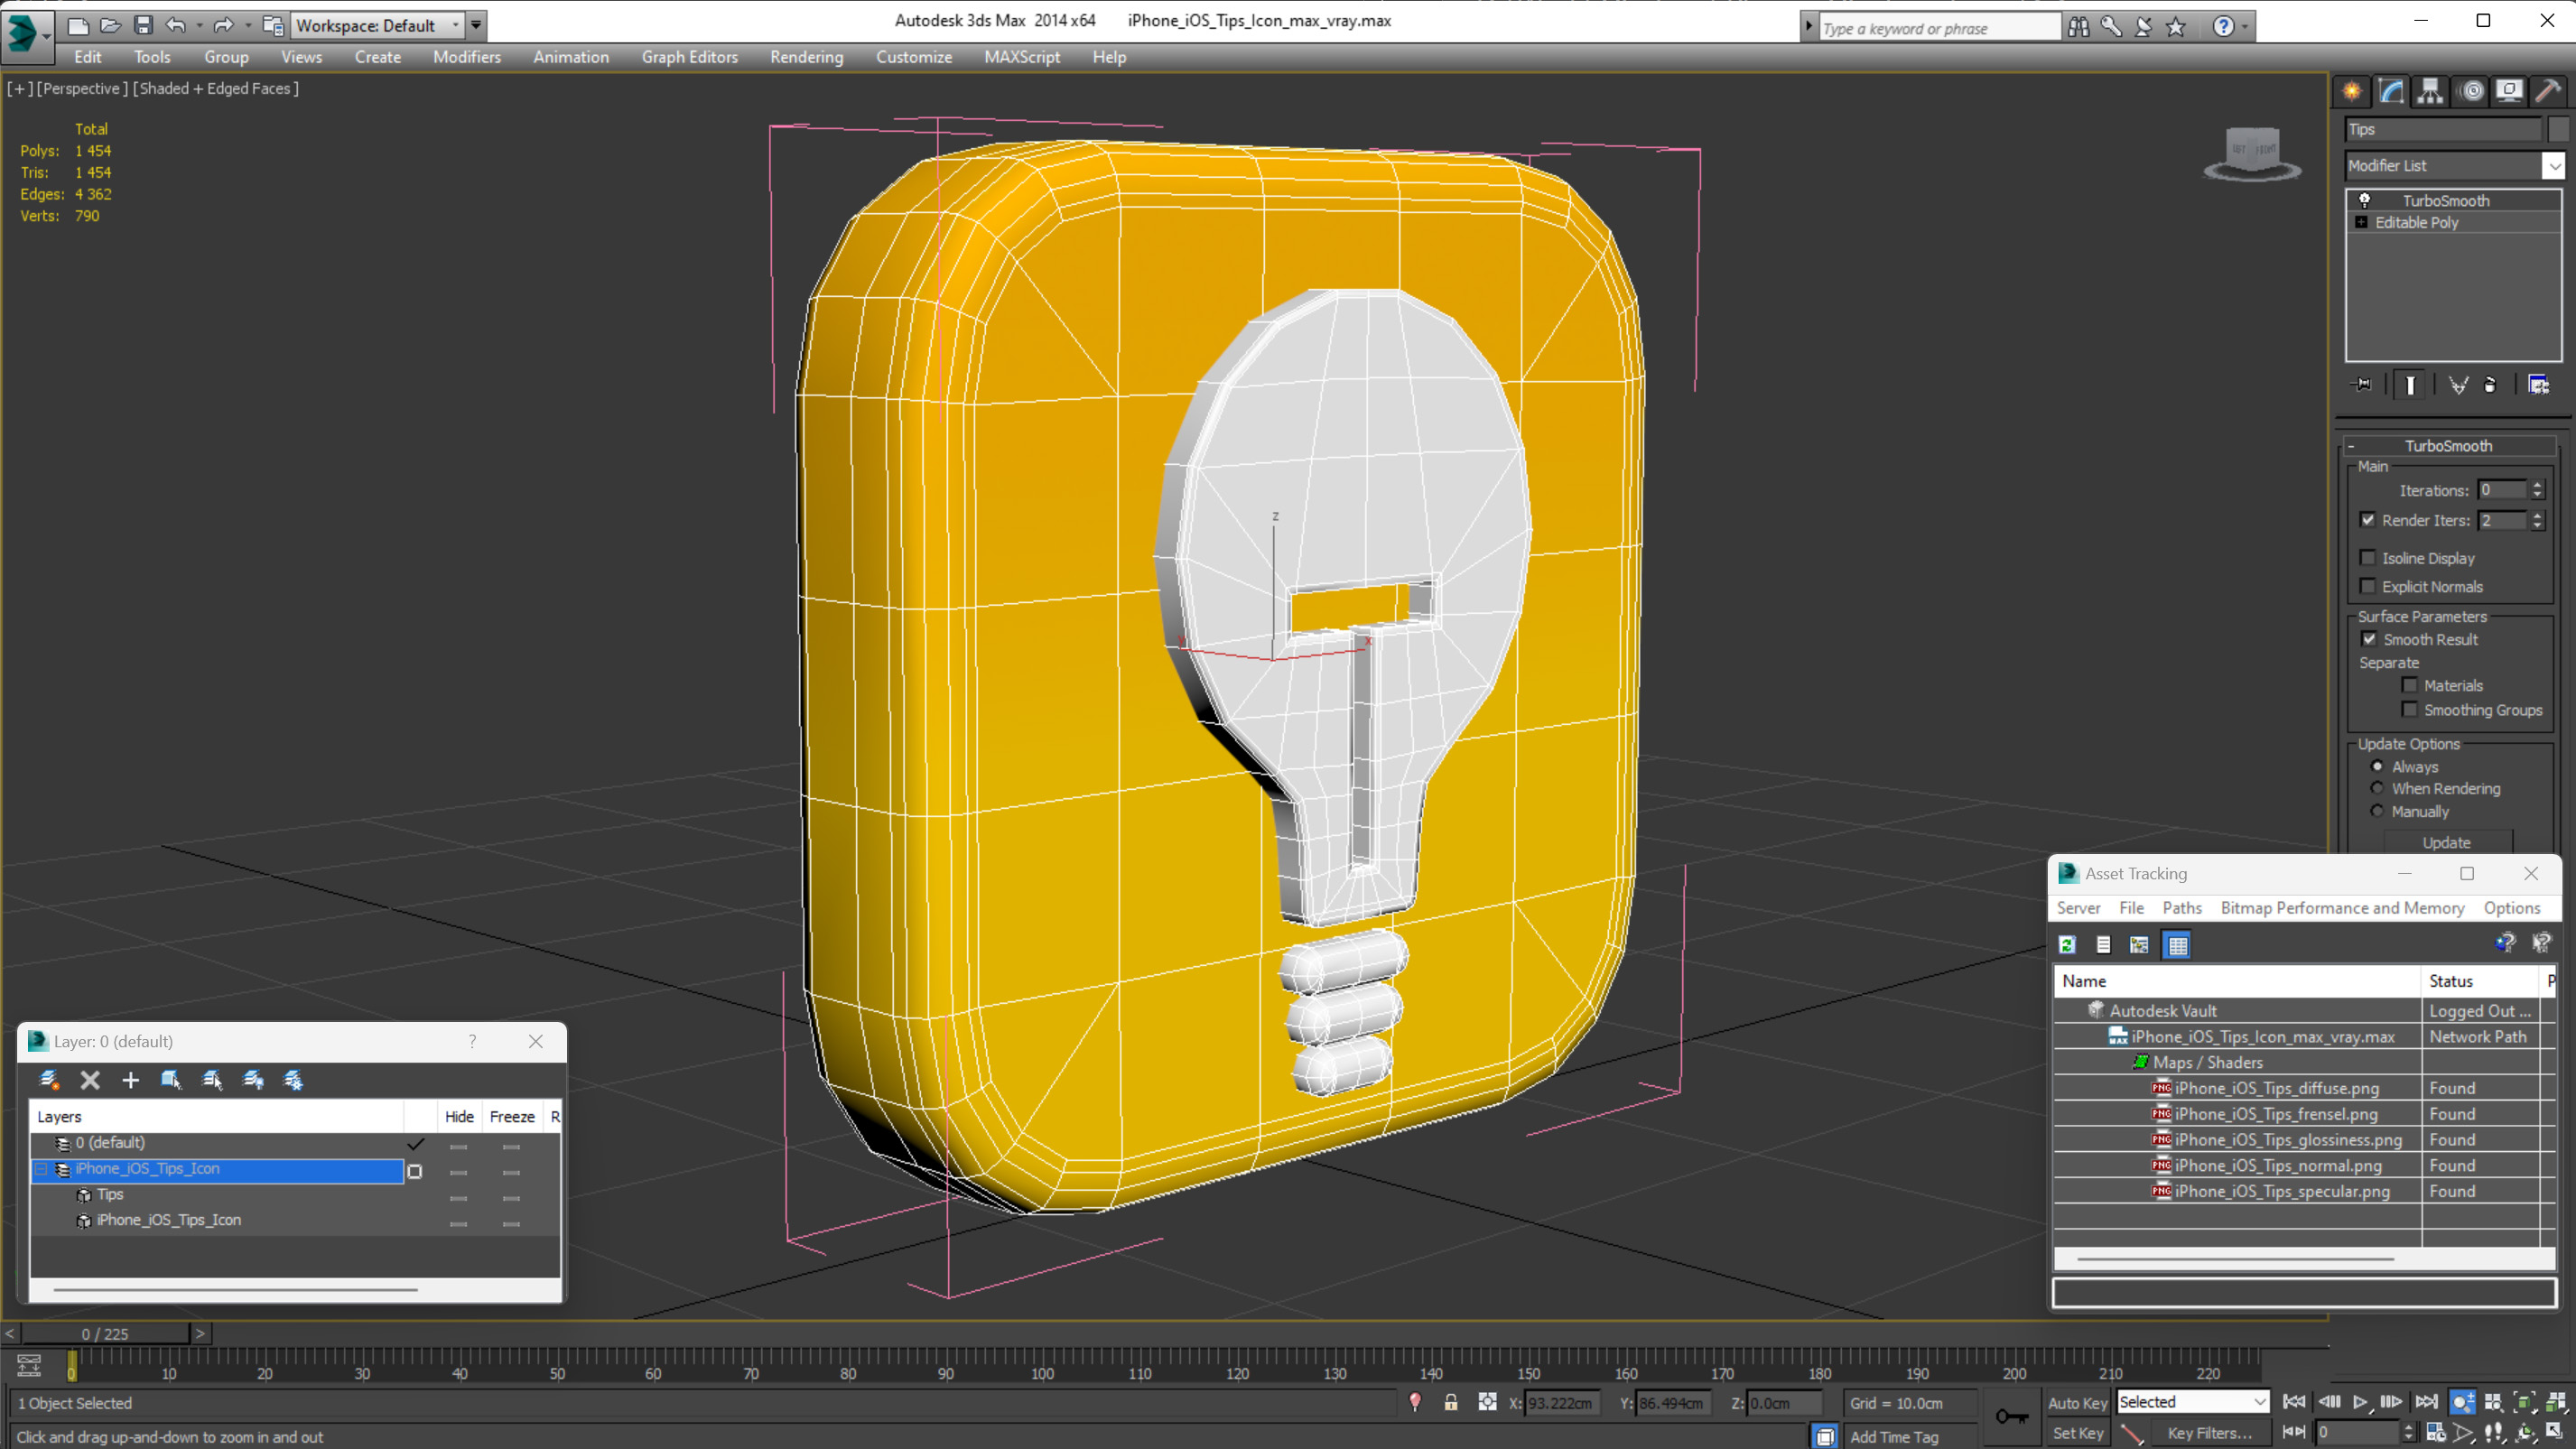Click the Pin Stack icon

point(2362,385)
